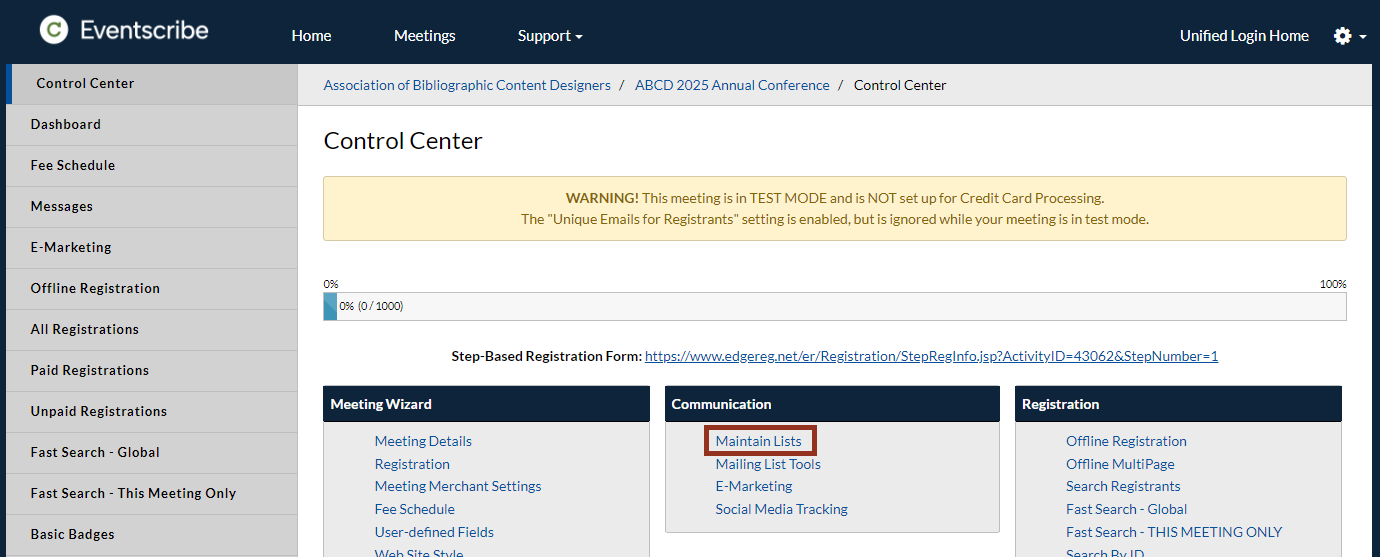Click the registration progress bar
1380x557 pixels.
835,306
